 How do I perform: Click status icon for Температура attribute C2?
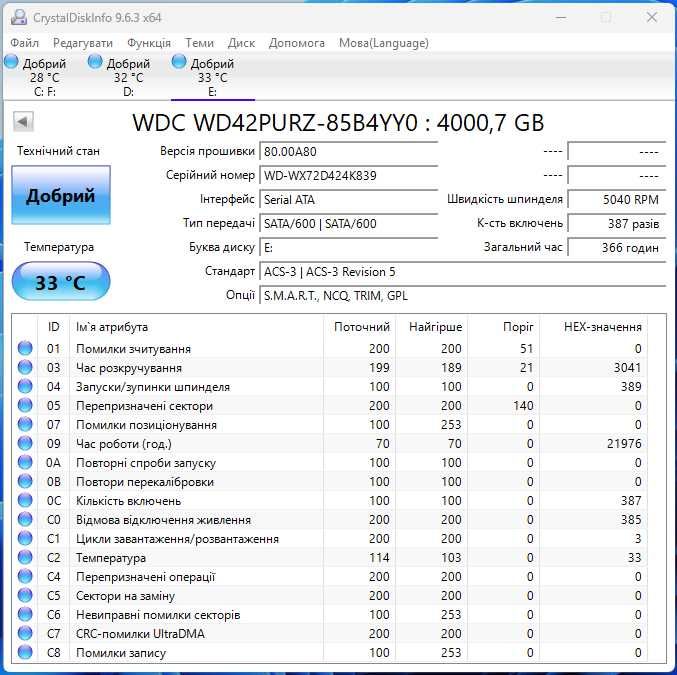25,557
